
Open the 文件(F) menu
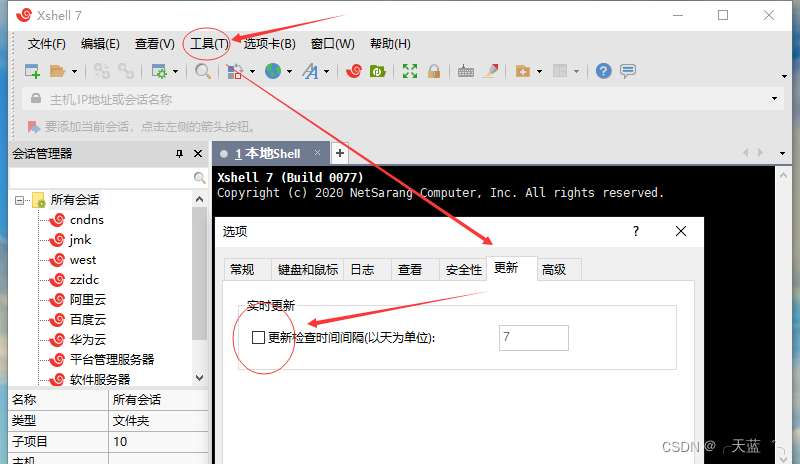pyautogui.click(x=46, y=44)
